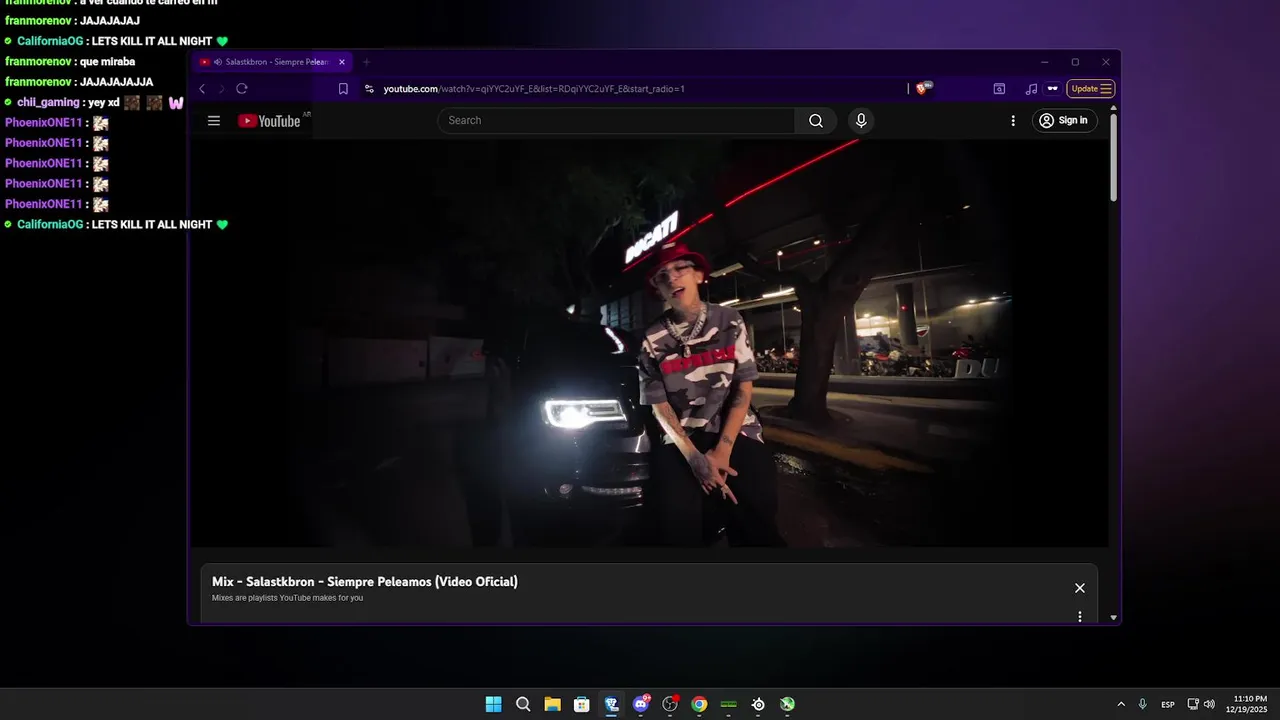This screenshot has width=1280, height=720.
Task: Open site settings icon beside youtube.com
Action: click(369, 89)
